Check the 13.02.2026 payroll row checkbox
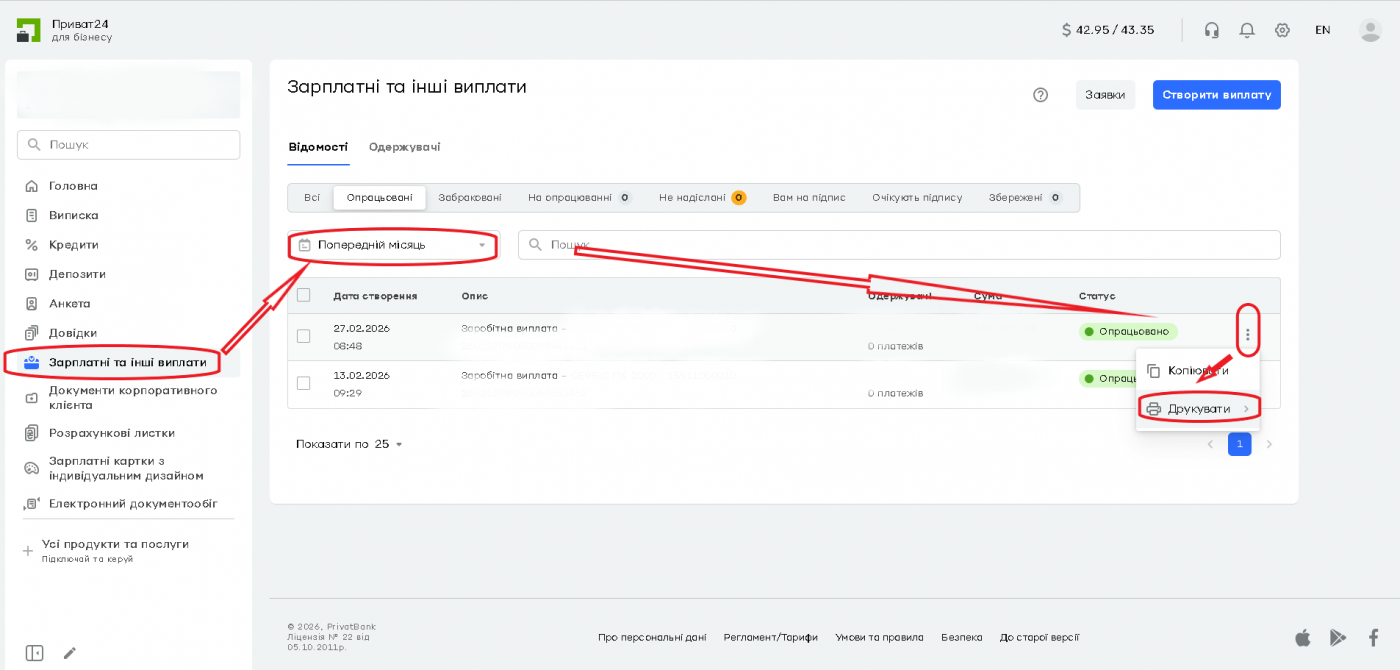This screenshot has width=1400, height=670. (x=304, y=383)
